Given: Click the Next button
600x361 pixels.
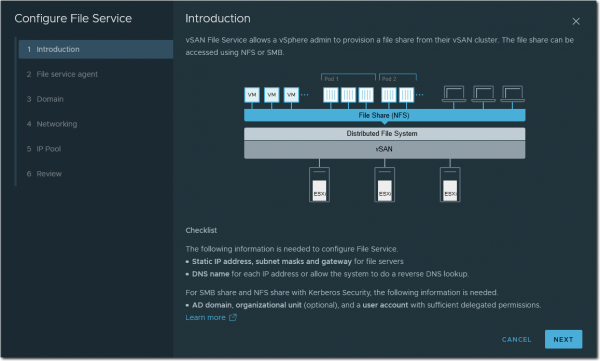Looking at the screenshot, I should [563, 339].
